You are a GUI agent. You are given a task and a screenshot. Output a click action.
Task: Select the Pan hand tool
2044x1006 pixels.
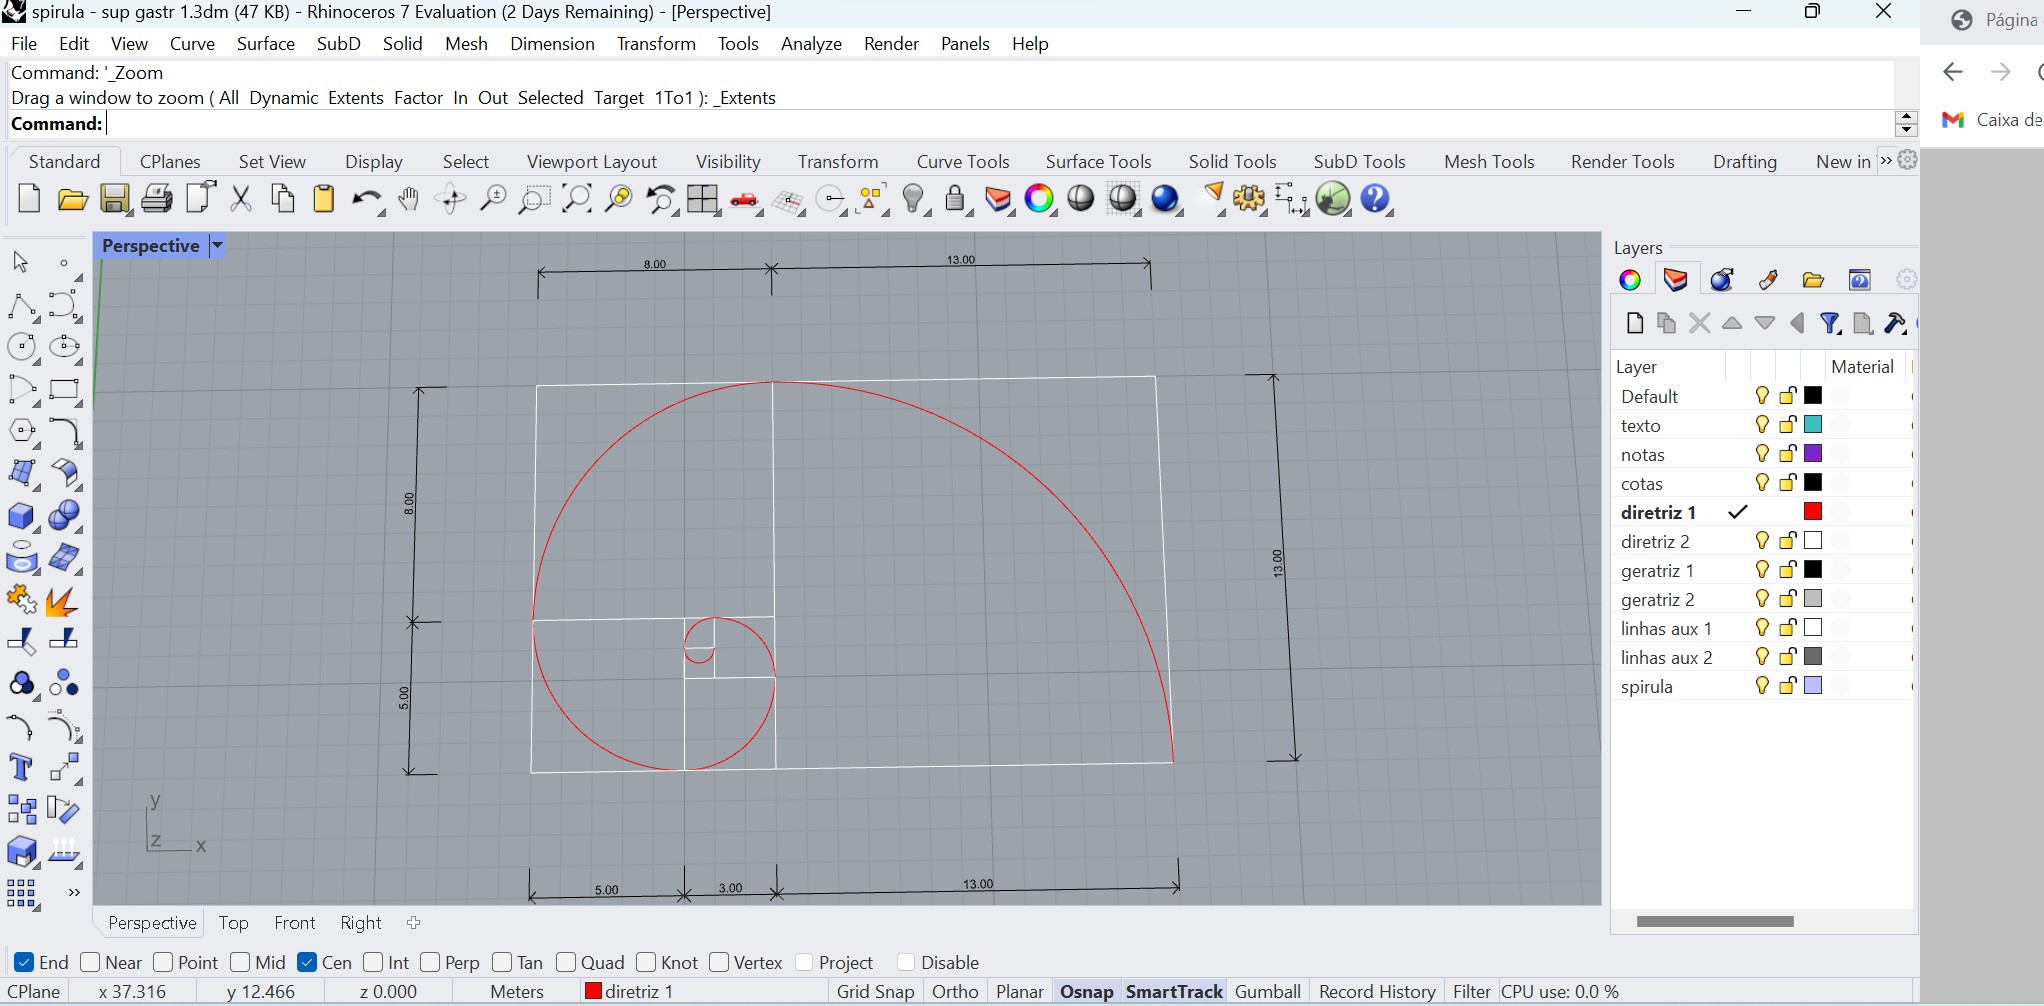coord(408,199)
